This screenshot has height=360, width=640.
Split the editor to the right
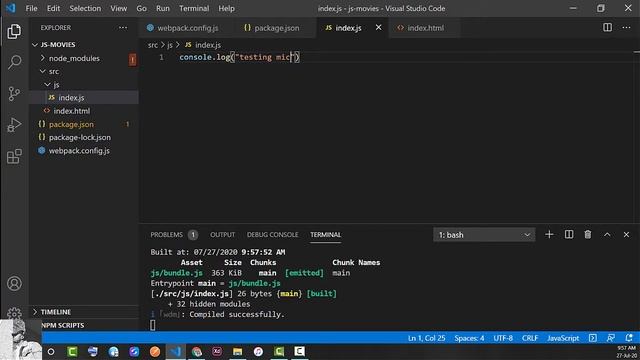click(607, 27)
